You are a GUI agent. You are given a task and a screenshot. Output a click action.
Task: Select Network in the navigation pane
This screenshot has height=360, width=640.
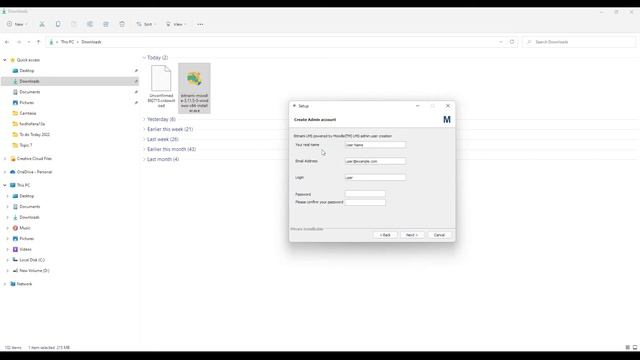[24, 284]
